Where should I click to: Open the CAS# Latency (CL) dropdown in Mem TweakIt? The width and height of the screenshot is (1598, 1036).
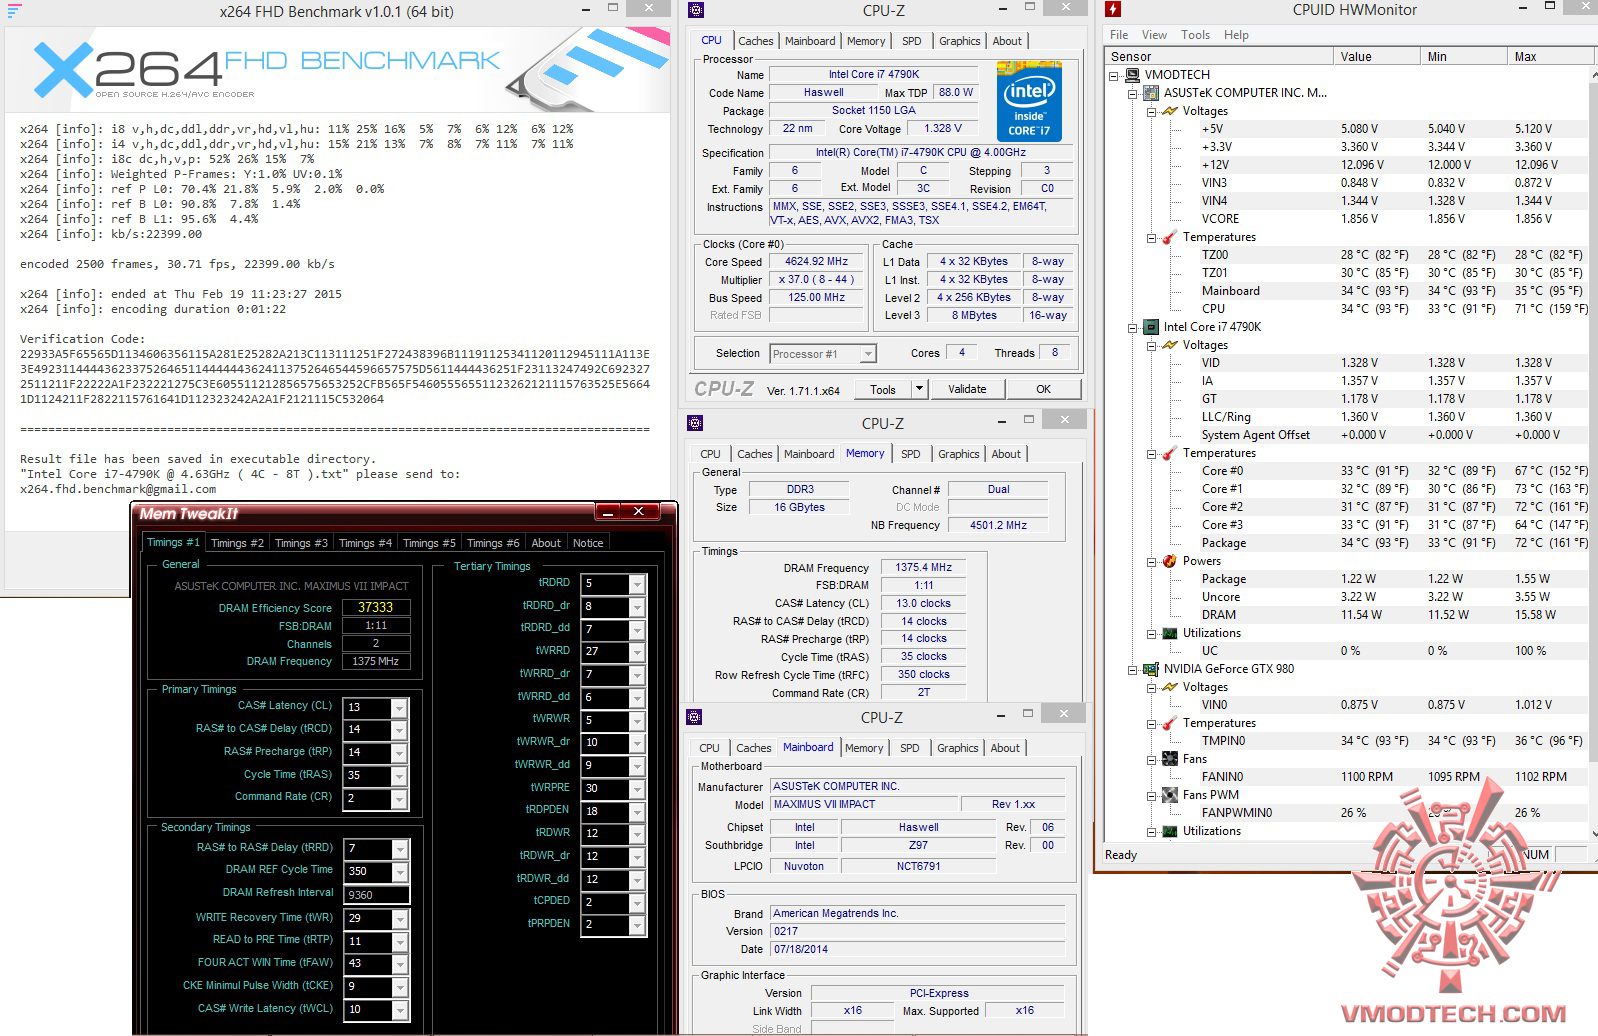399,707
